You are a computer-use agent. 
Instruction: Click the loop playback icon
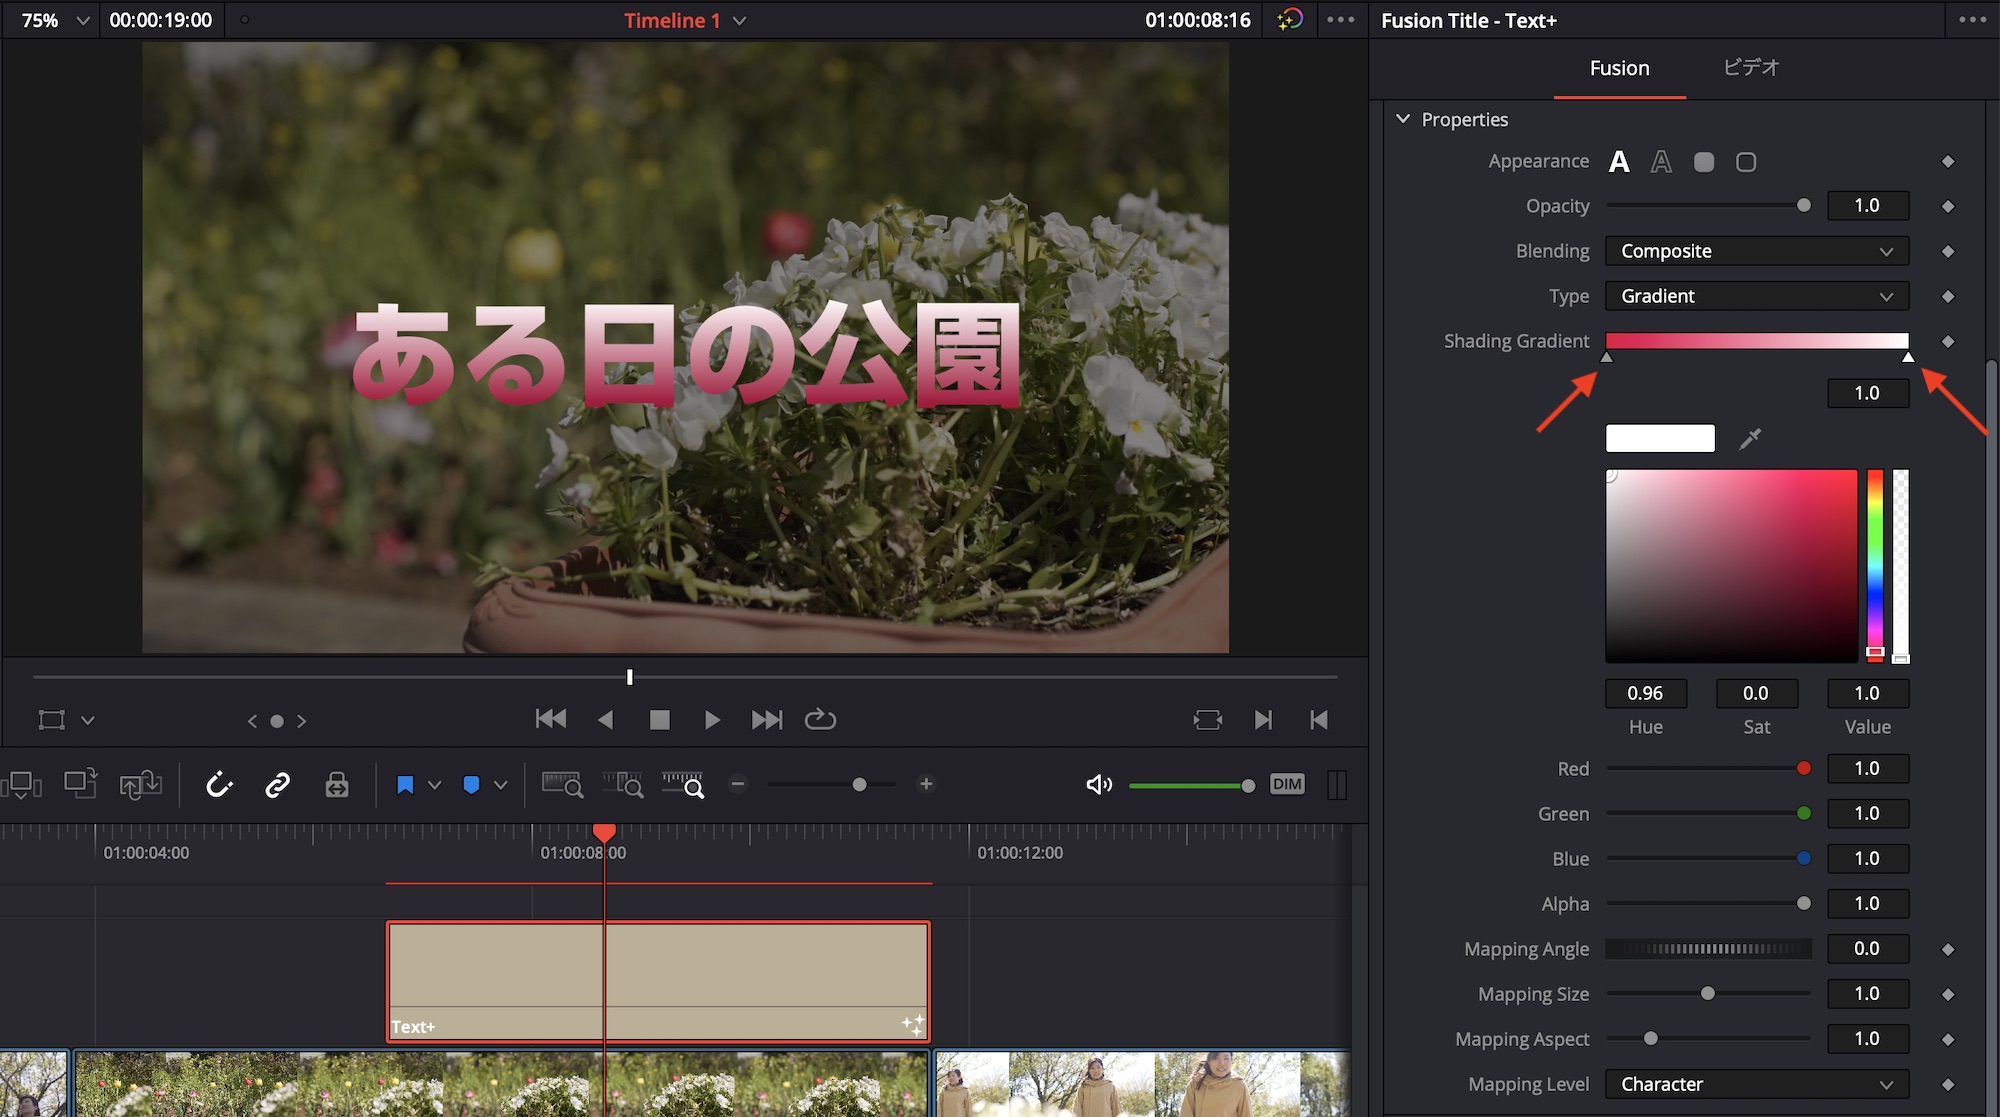tap(820, 720)
